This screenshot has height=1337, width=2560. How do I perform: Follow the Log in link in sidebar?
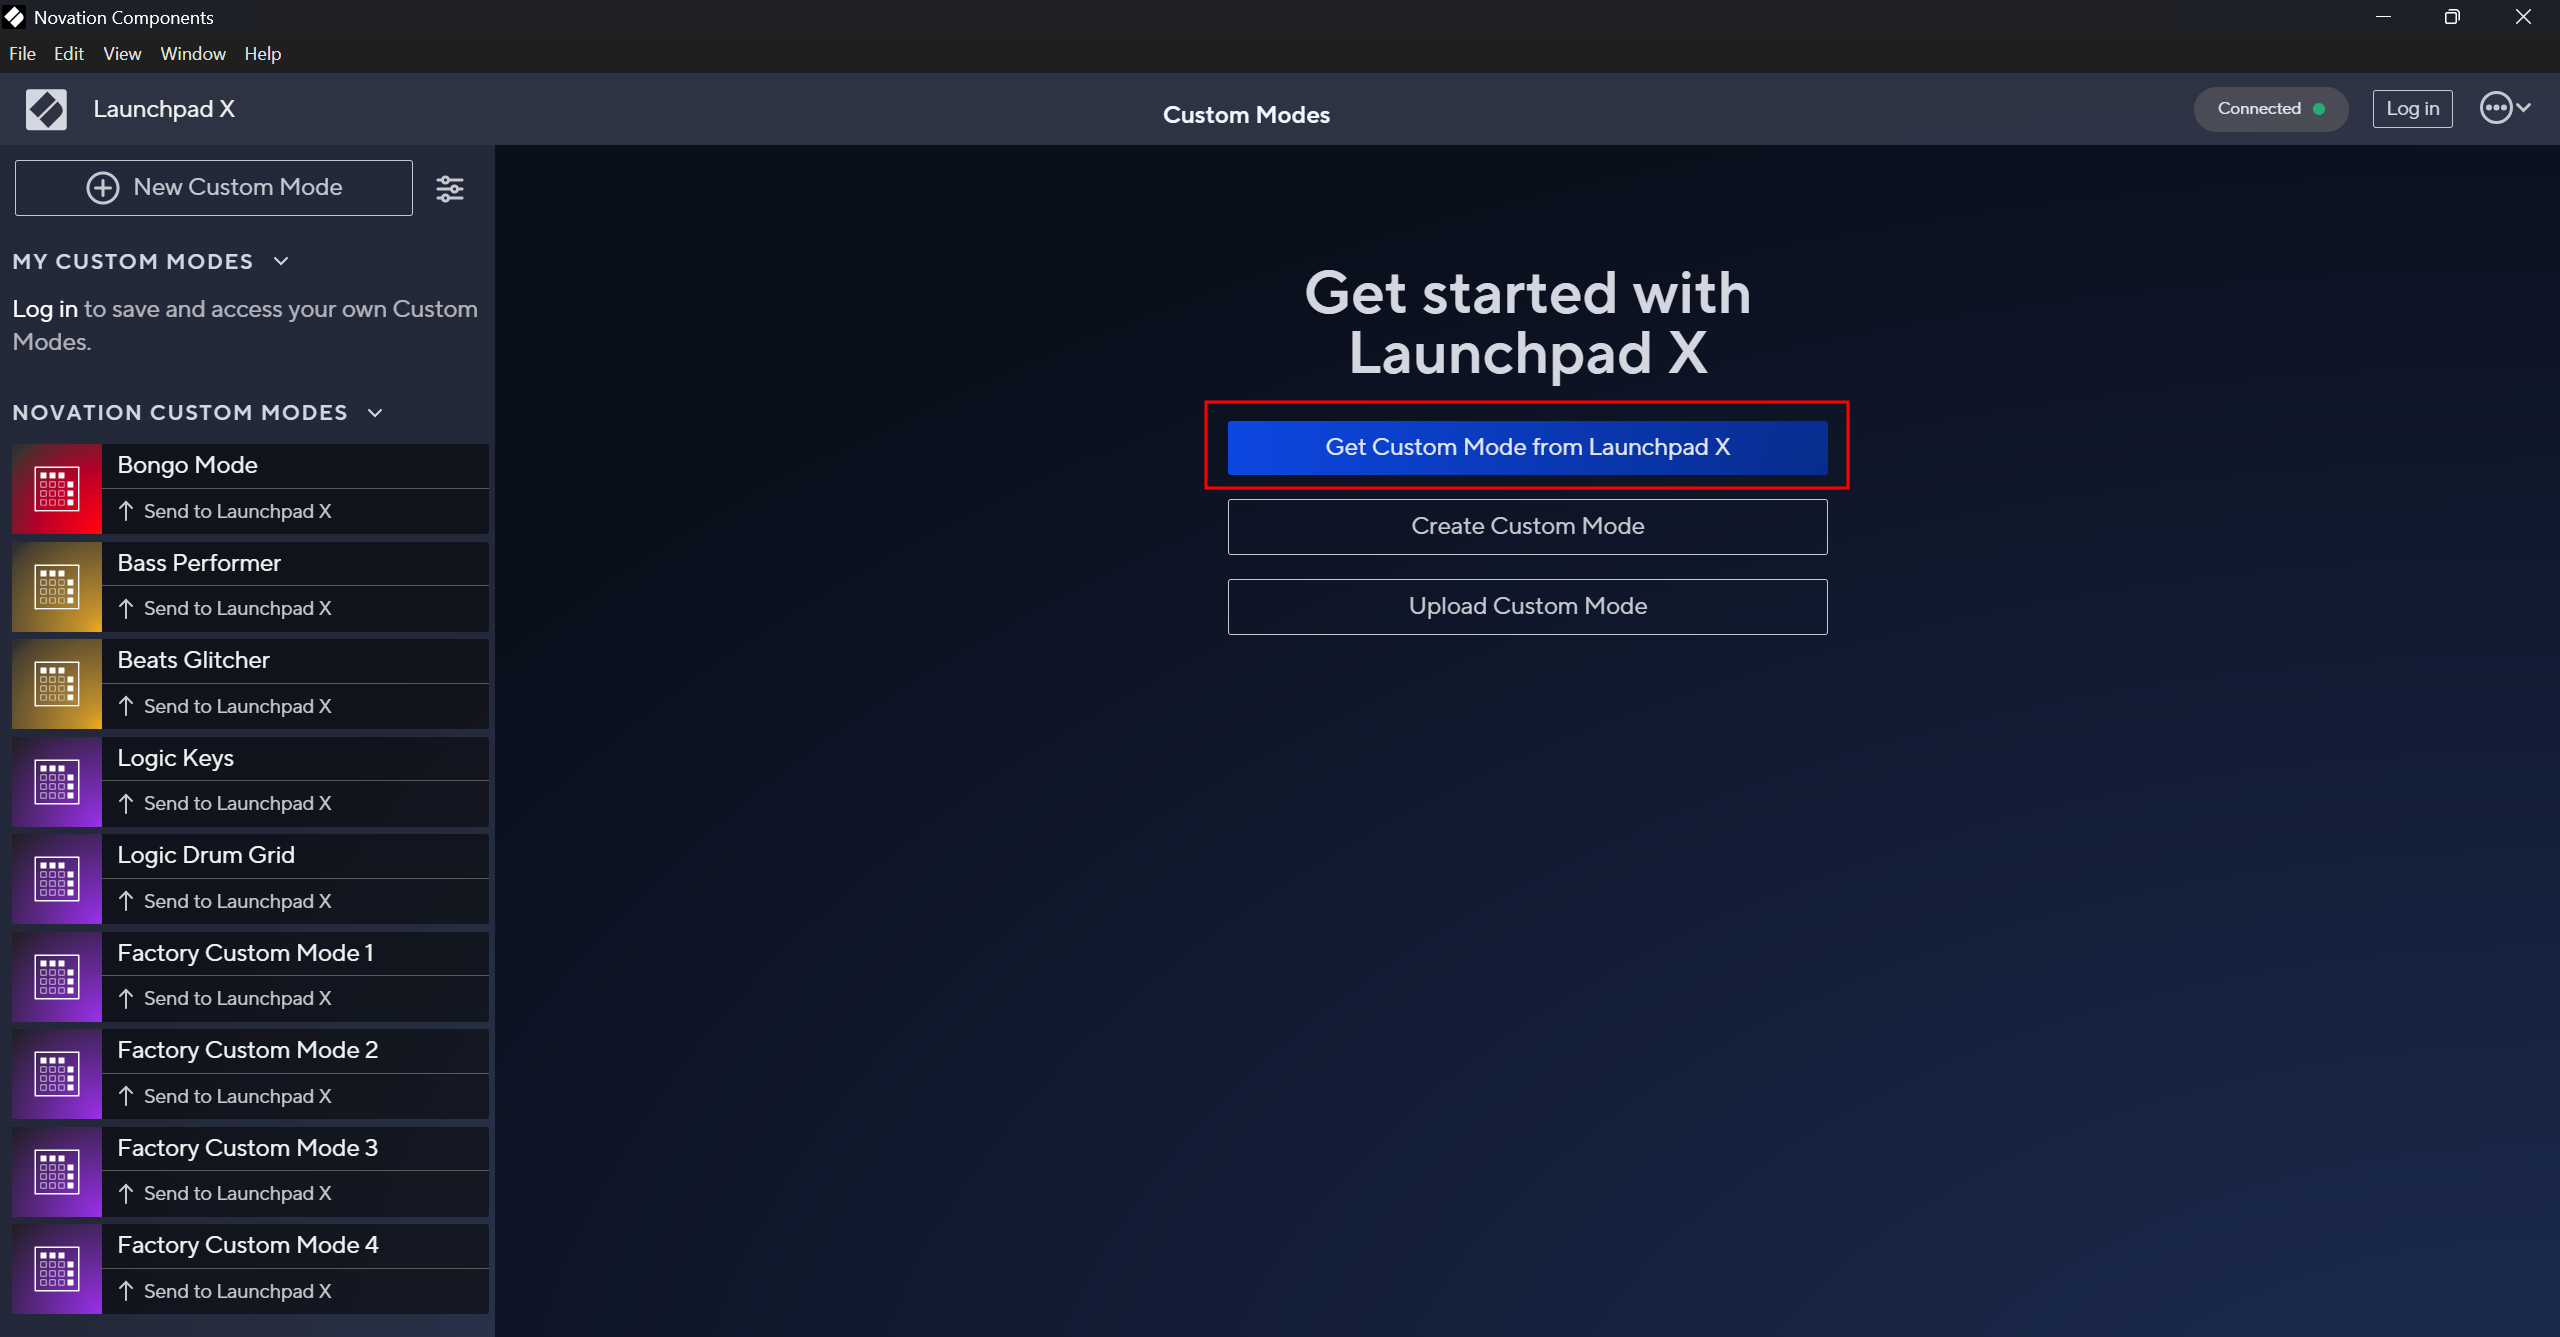tap(45, 309)
